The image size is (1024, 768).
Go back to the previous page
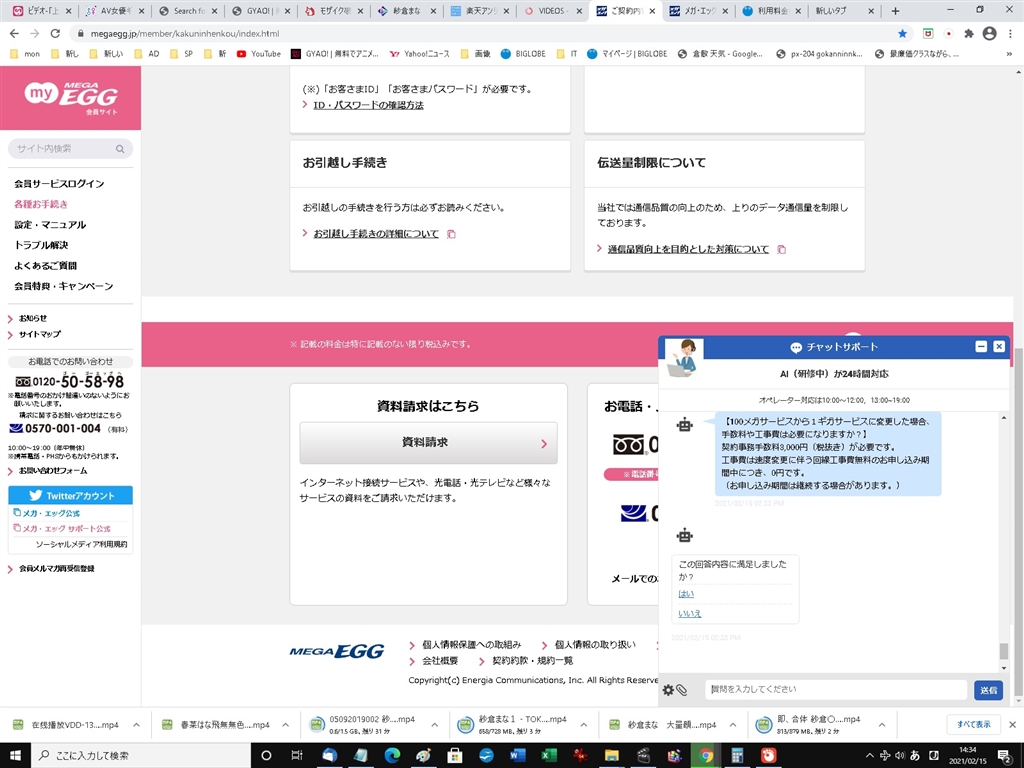pyautogui.click(x=14, y=33)
